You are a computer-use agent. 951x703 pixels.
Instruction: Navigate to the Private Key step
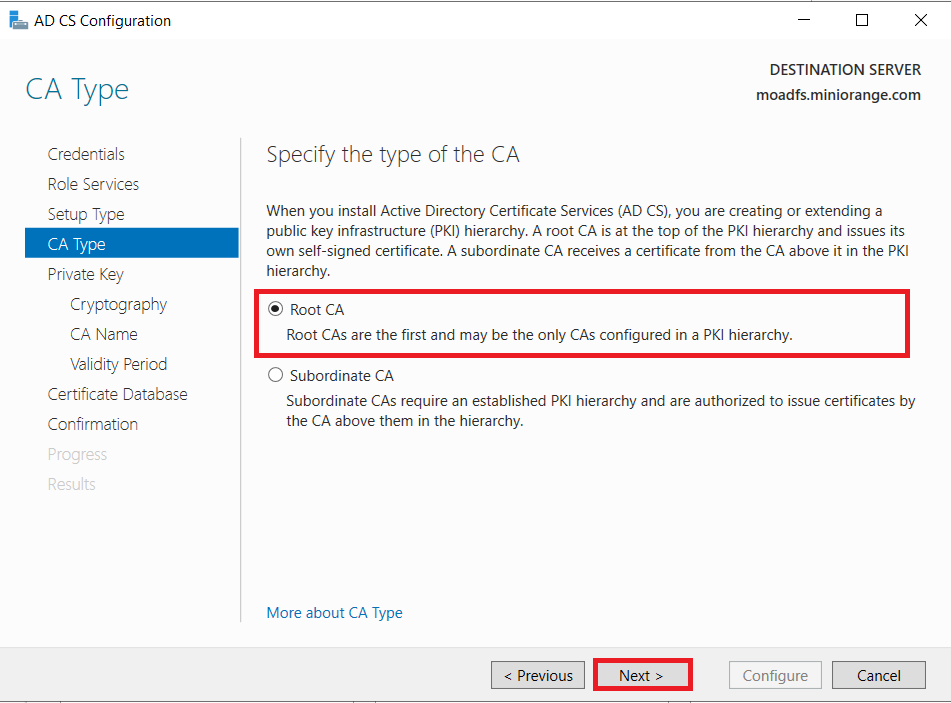tap(85, 273)
